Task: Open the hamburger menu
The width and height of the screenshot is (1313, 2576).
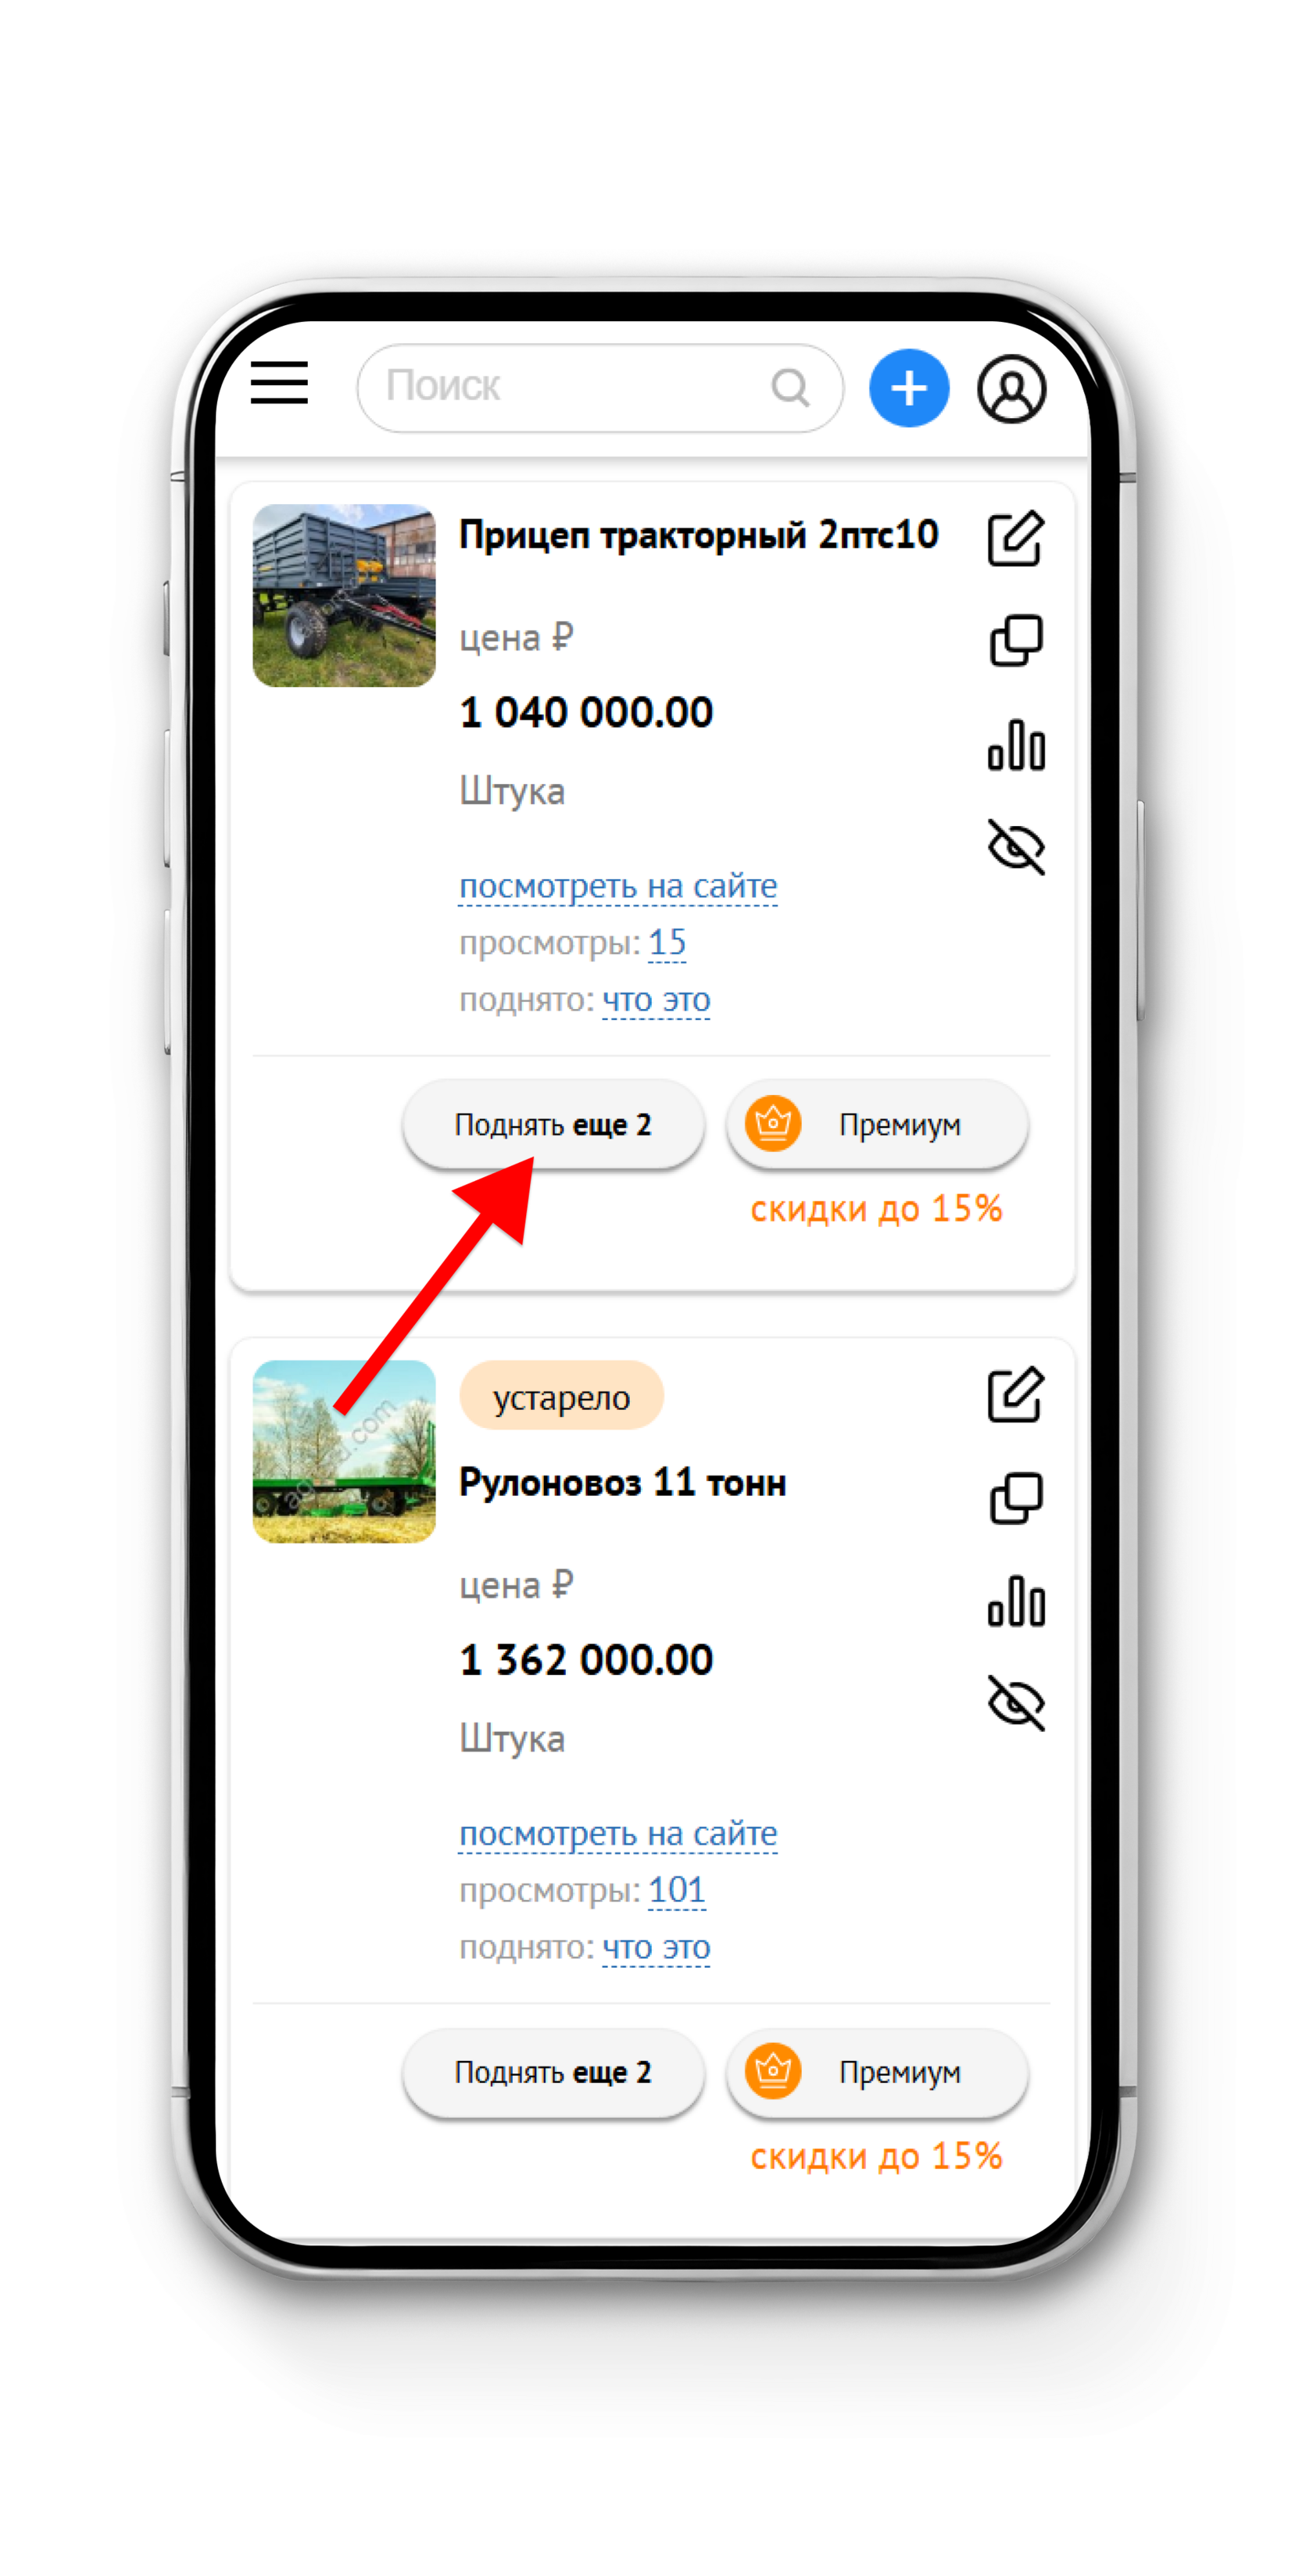Action: tap(279, 383)
